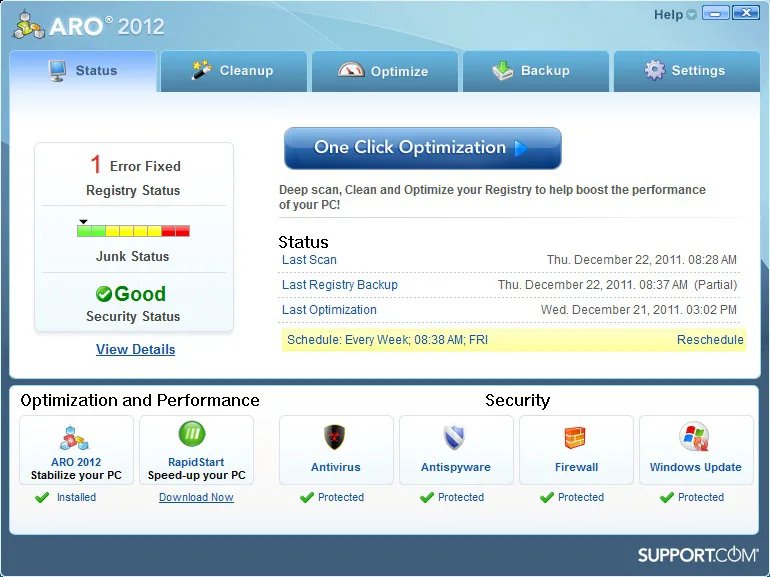The height and width of the screenshot is (577, 770).
Task: Select the Status tab
Action: (83, 71)
